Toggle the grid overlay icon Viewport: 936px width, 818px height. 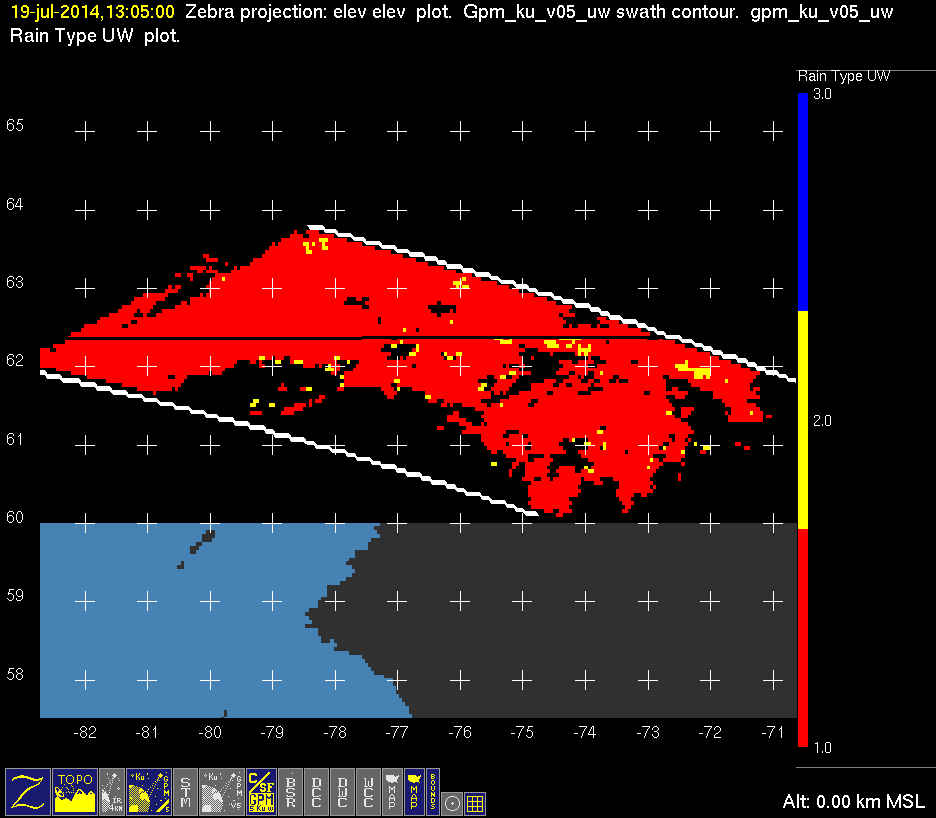(x=476, y=802)
